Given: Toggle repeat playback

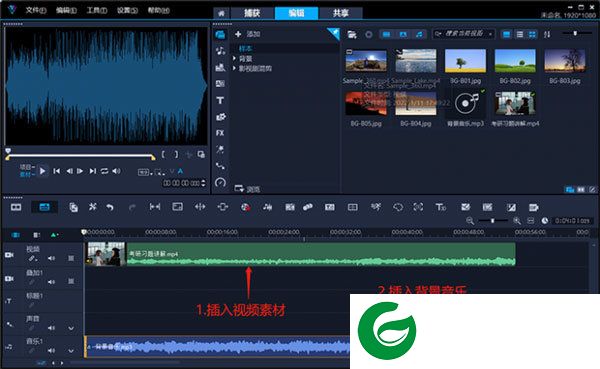Looking at the screenshot, I should coord(104,171).
